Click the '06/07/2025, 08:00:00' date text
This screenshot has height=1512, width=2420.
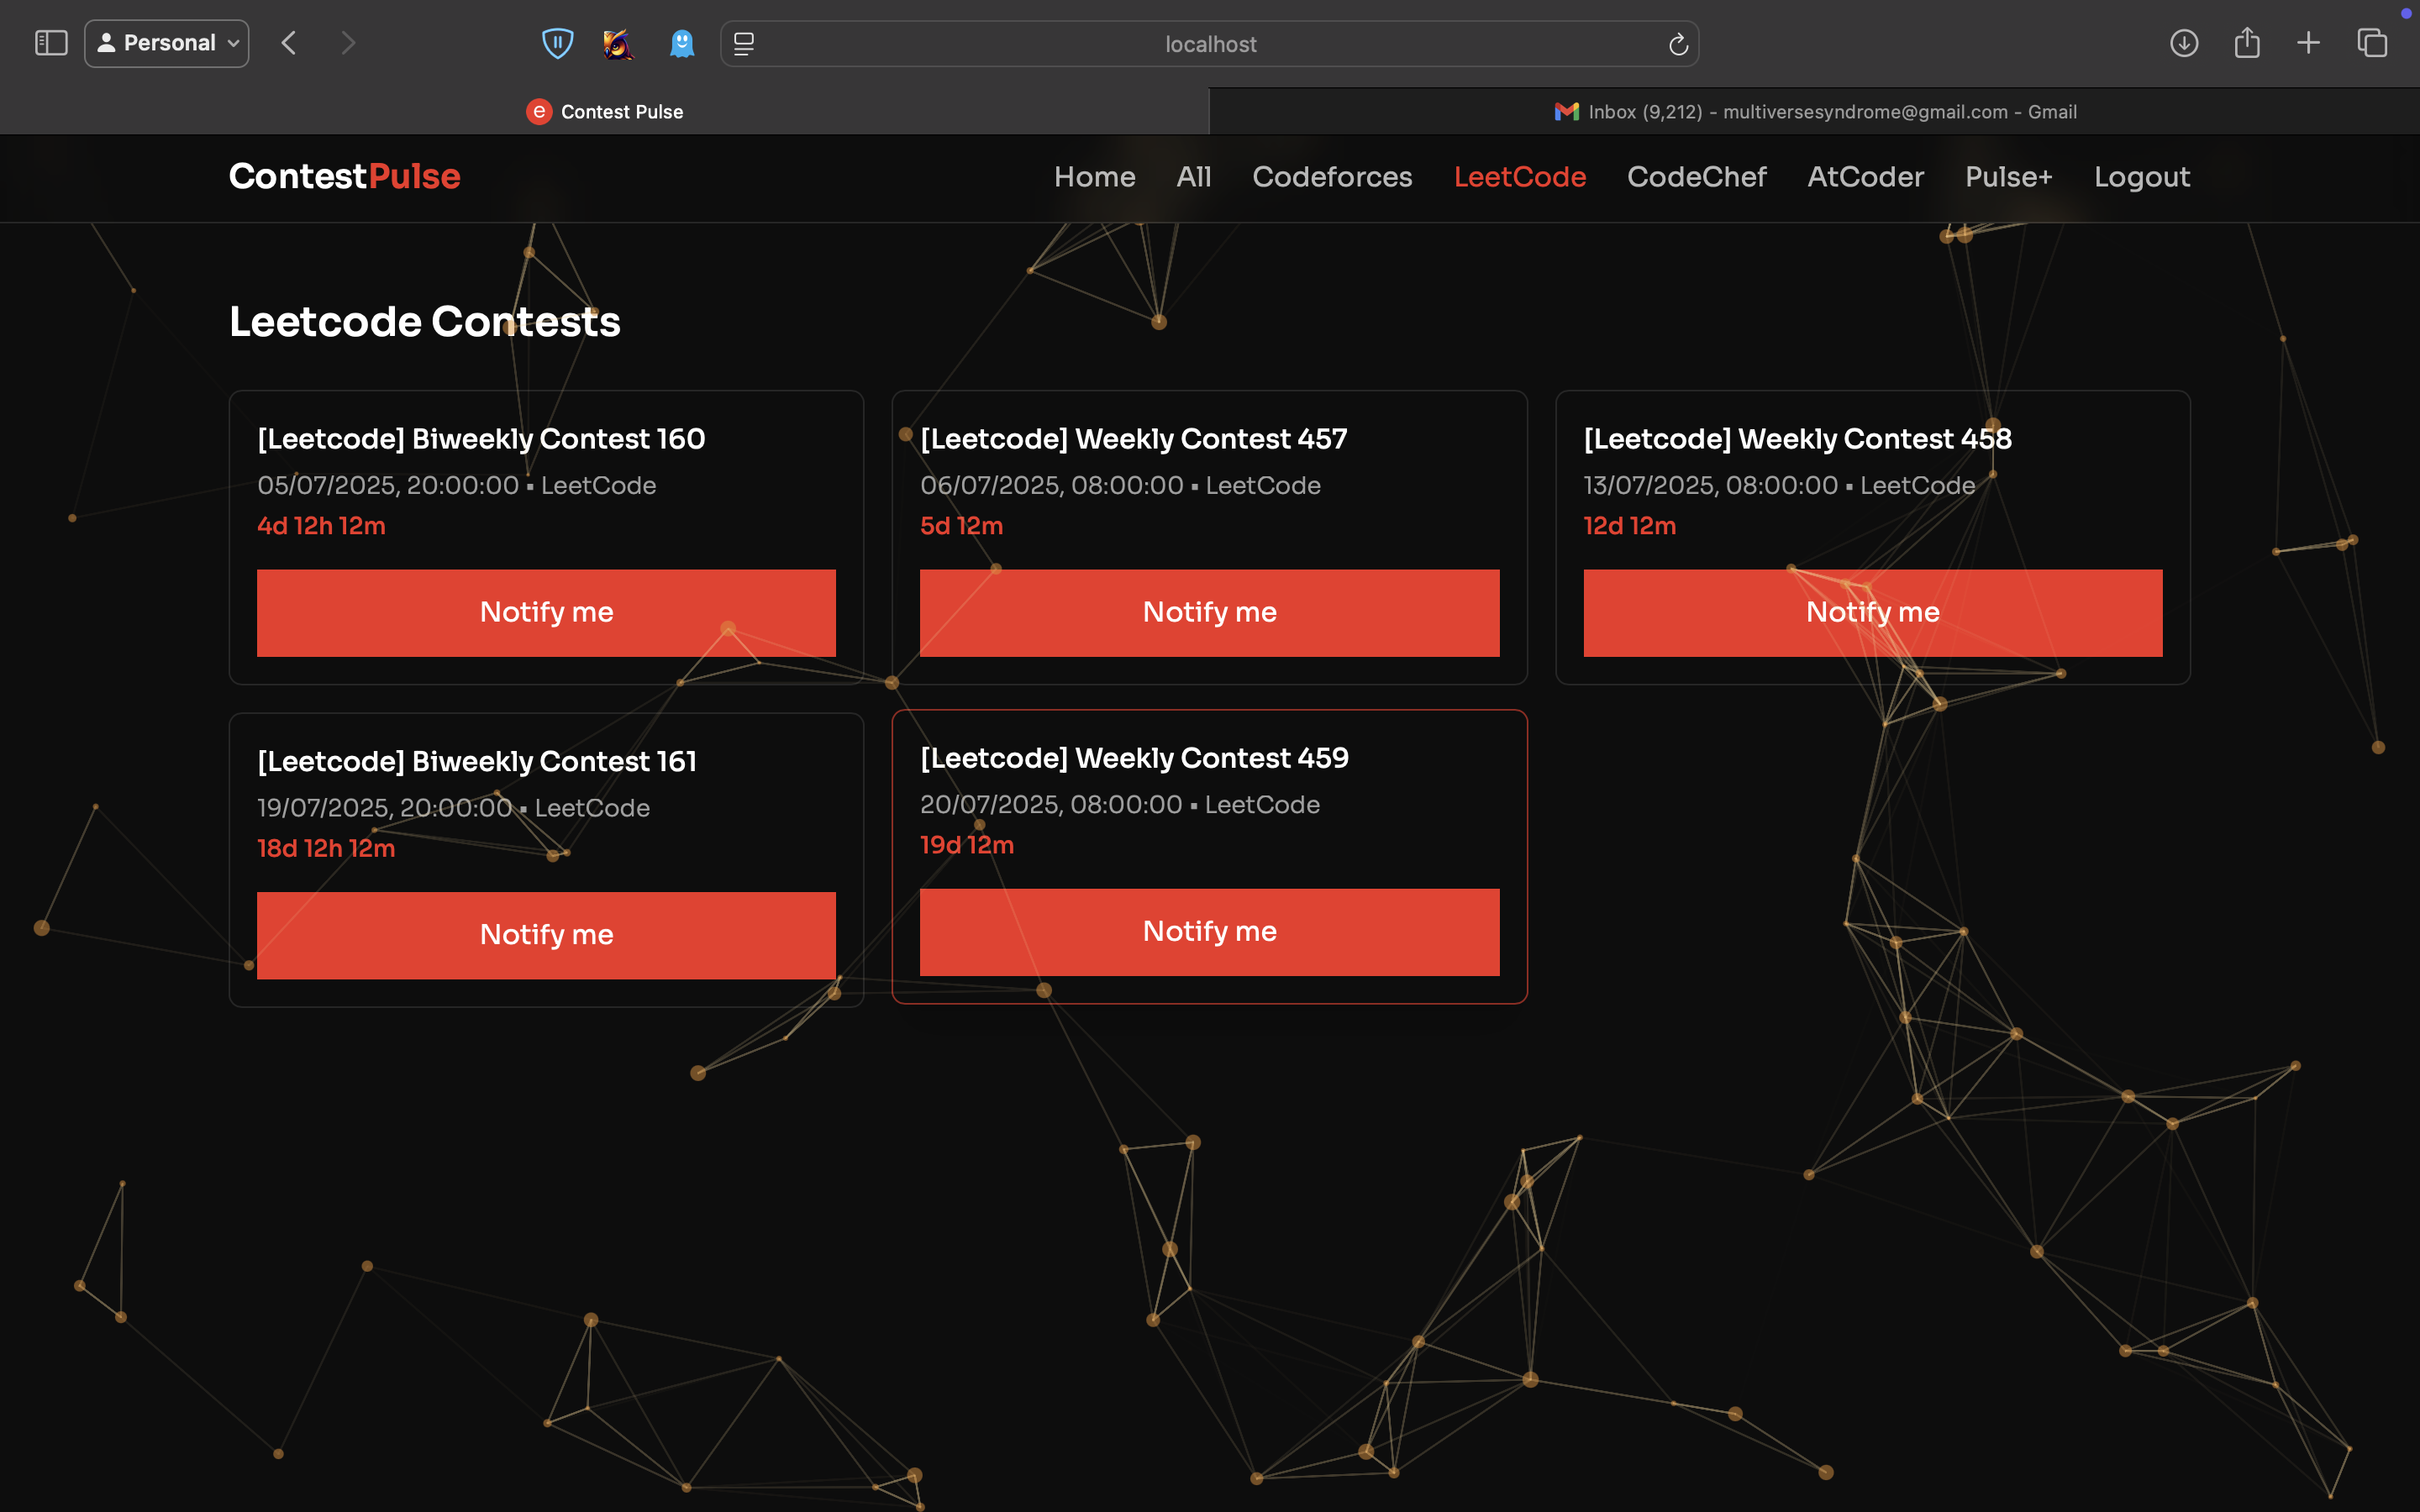pyautogui.click(x=1051, y=486)
